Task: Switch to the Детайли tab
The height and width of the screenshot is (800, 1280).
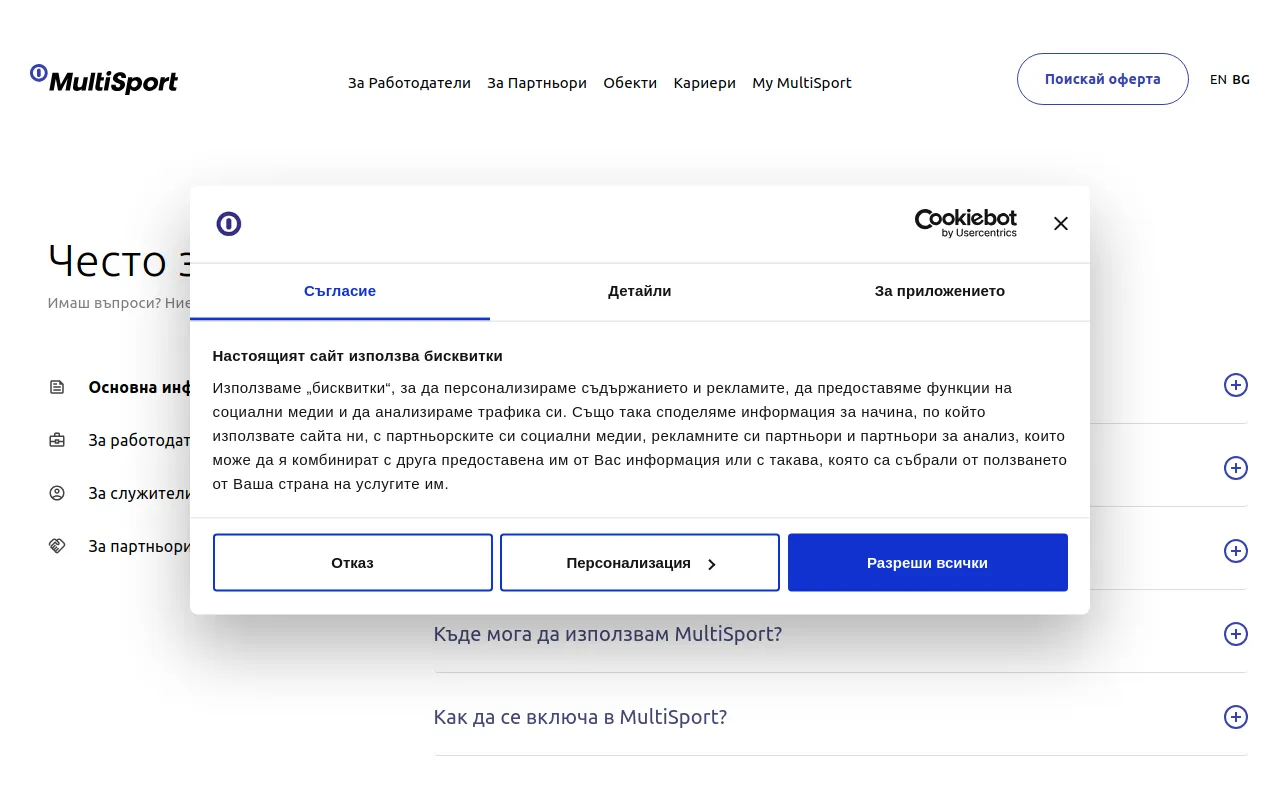Action: [640, 291]
